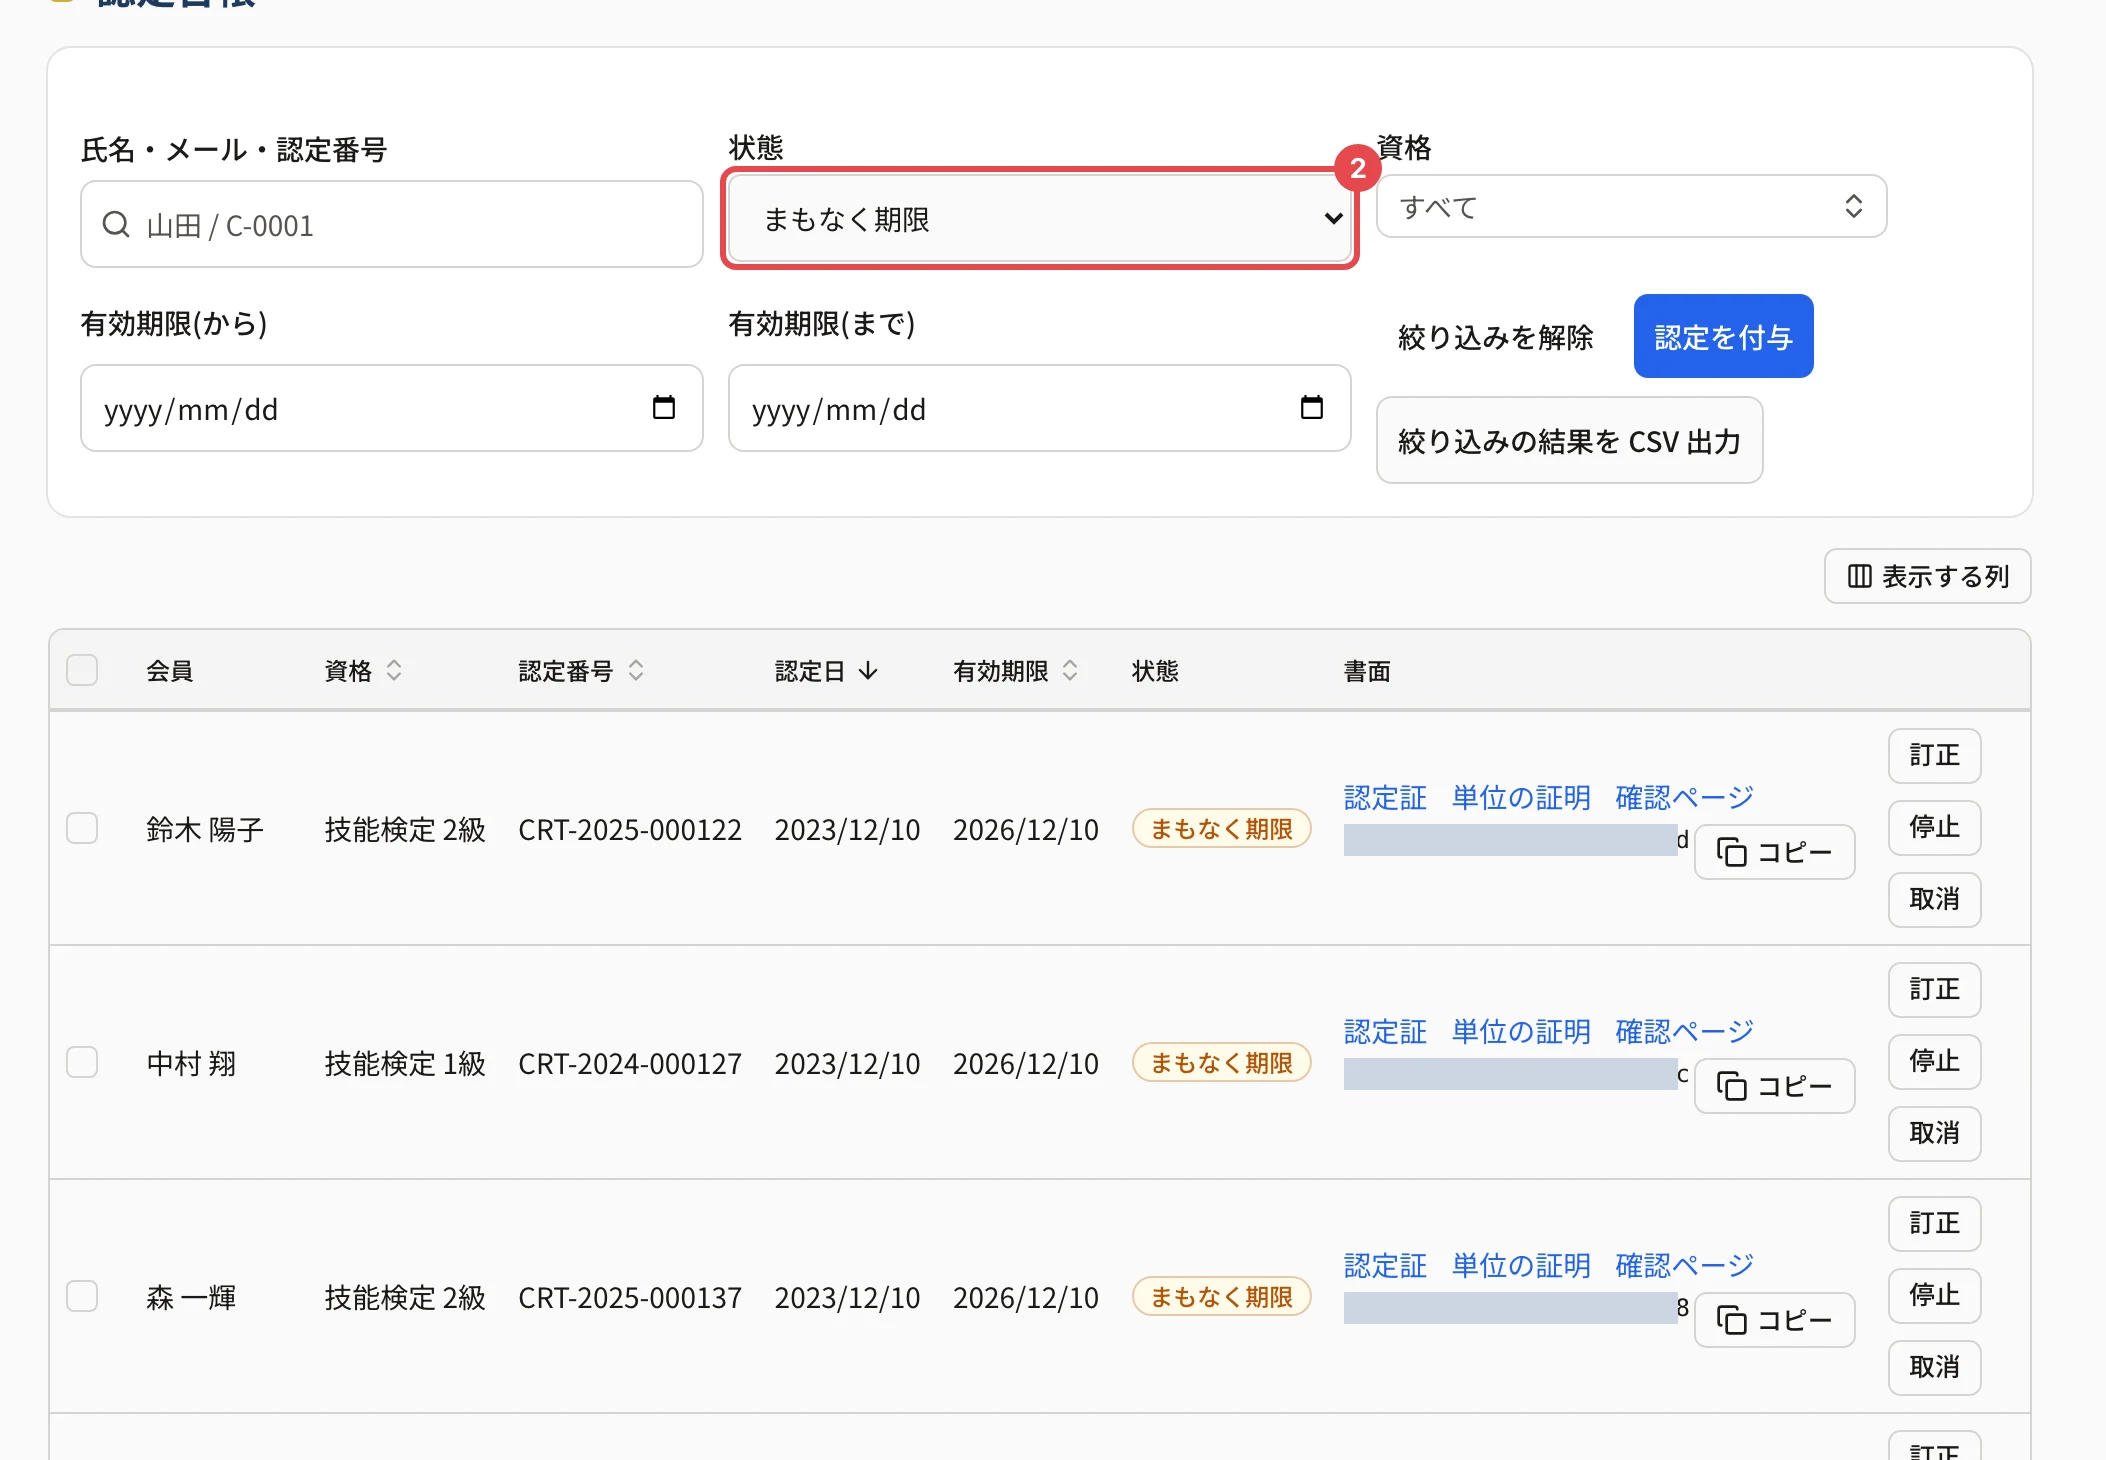Screen dimensions: 2106x1460
Task: Click the search magnifier icon in name field
Action: 116,224
